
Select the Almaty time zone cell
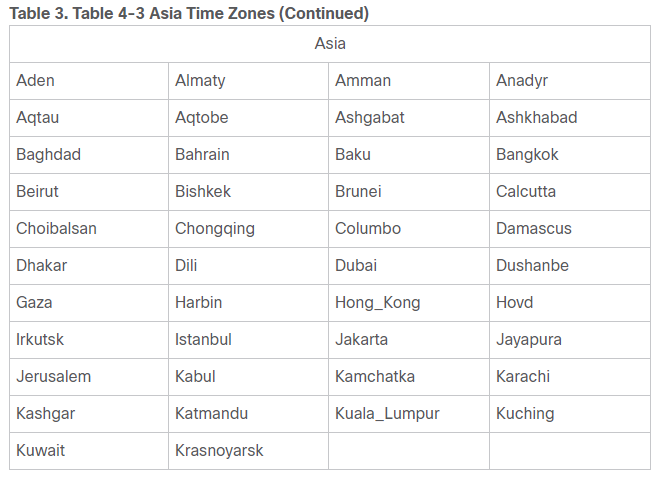click(x=200, y=81)
